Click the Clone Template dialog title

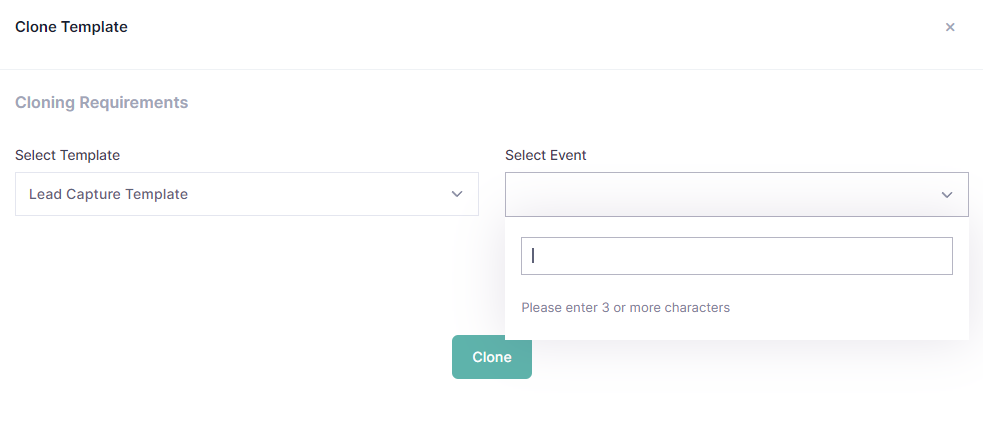pos(71,27)
